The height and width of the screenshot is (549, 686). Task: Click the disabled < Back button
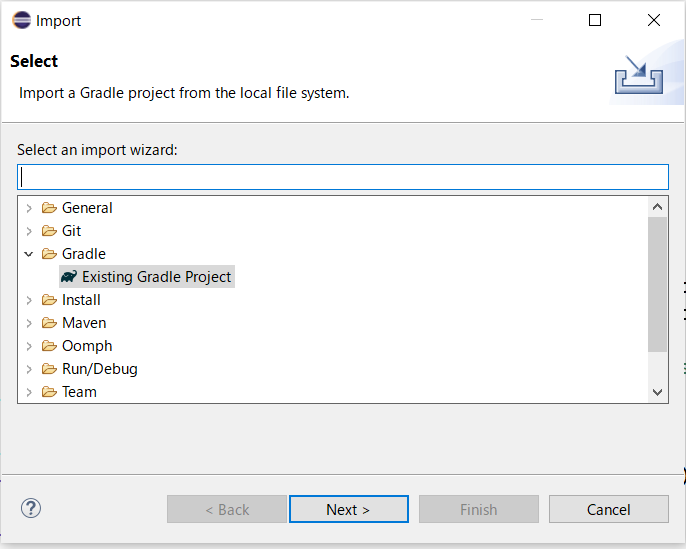[227, 509]
